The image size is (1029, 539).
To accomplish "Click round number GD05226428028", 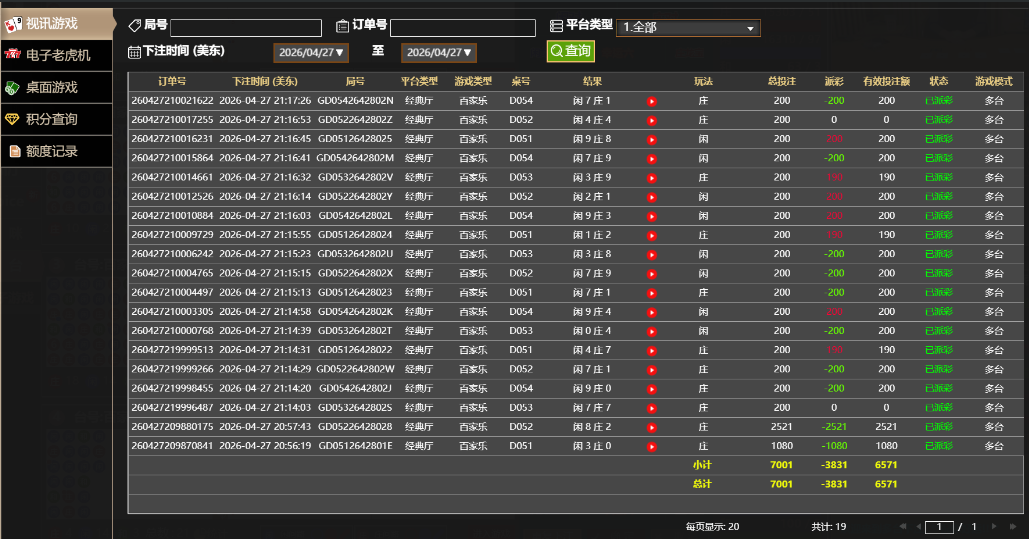I will click(x=355, y=427).
